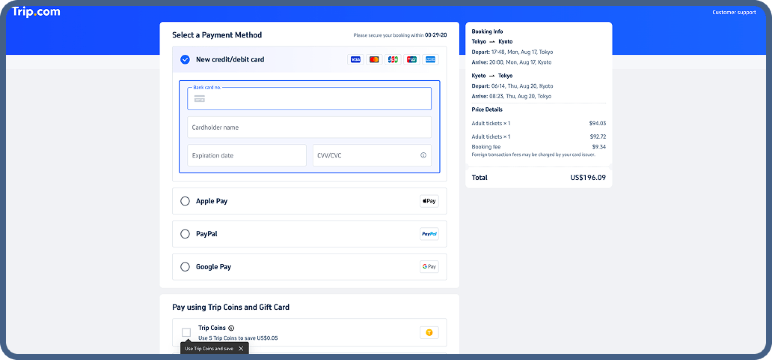Click the Total label
The width and height of the screenshot is (772, 360).
pyautogui.click(x=480, y=177)
